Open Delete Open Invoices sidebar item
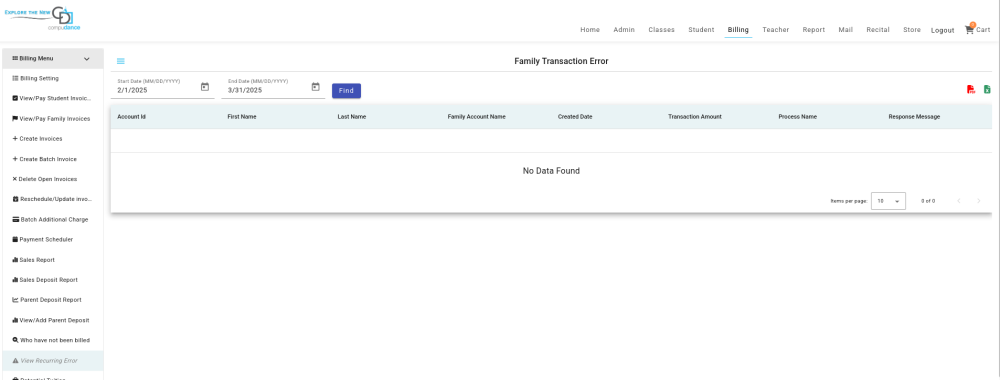 tap(53, 179)
